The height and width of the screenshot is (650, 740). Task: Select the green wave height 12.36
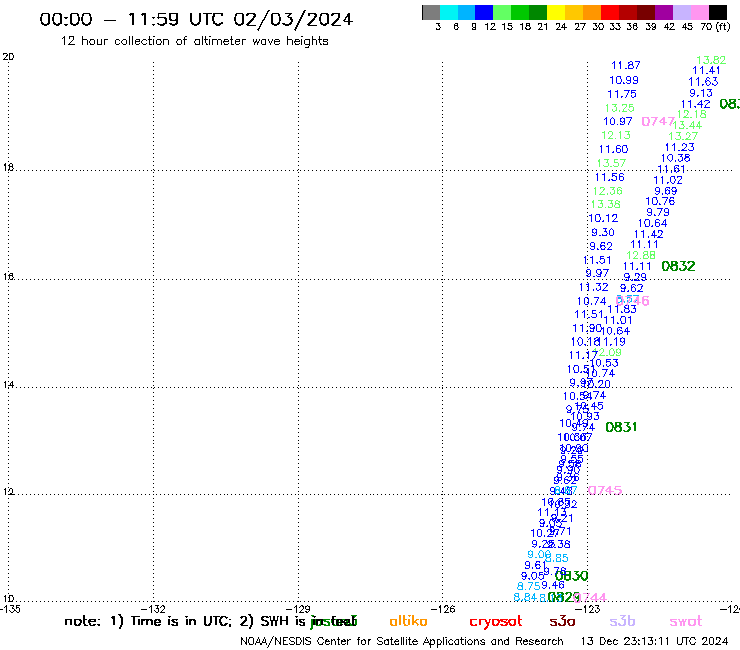click(608, 191)
